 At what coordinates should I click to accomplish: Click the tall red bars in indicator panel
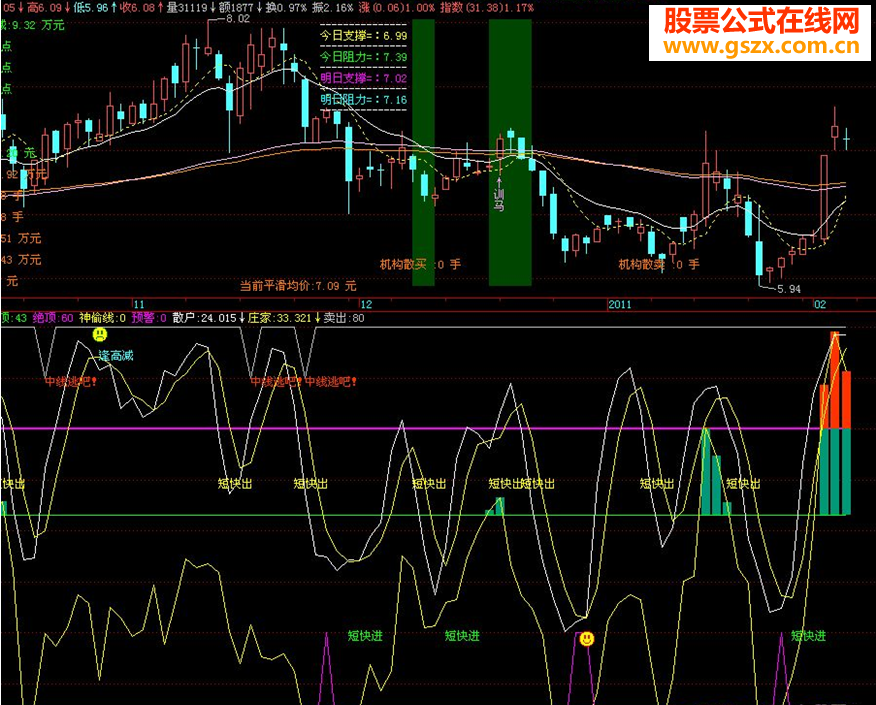click(x=835, y=381)
